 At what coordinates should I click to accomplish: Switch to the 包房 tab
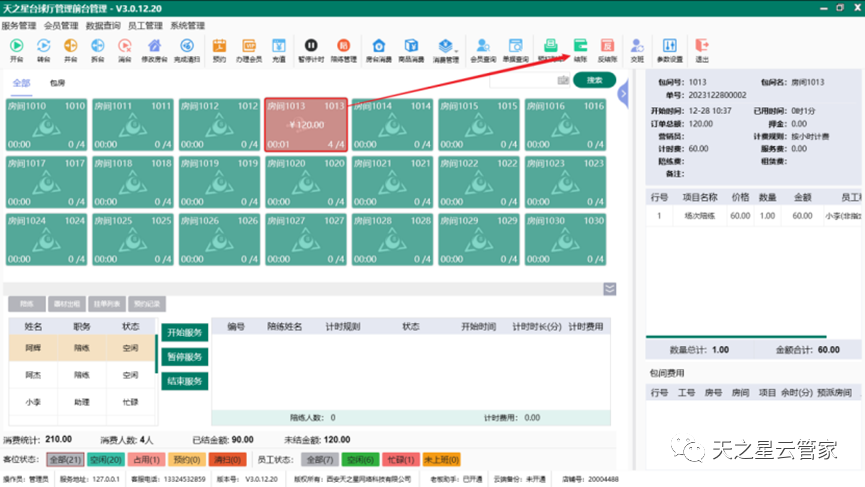click(x=58, y=83)
